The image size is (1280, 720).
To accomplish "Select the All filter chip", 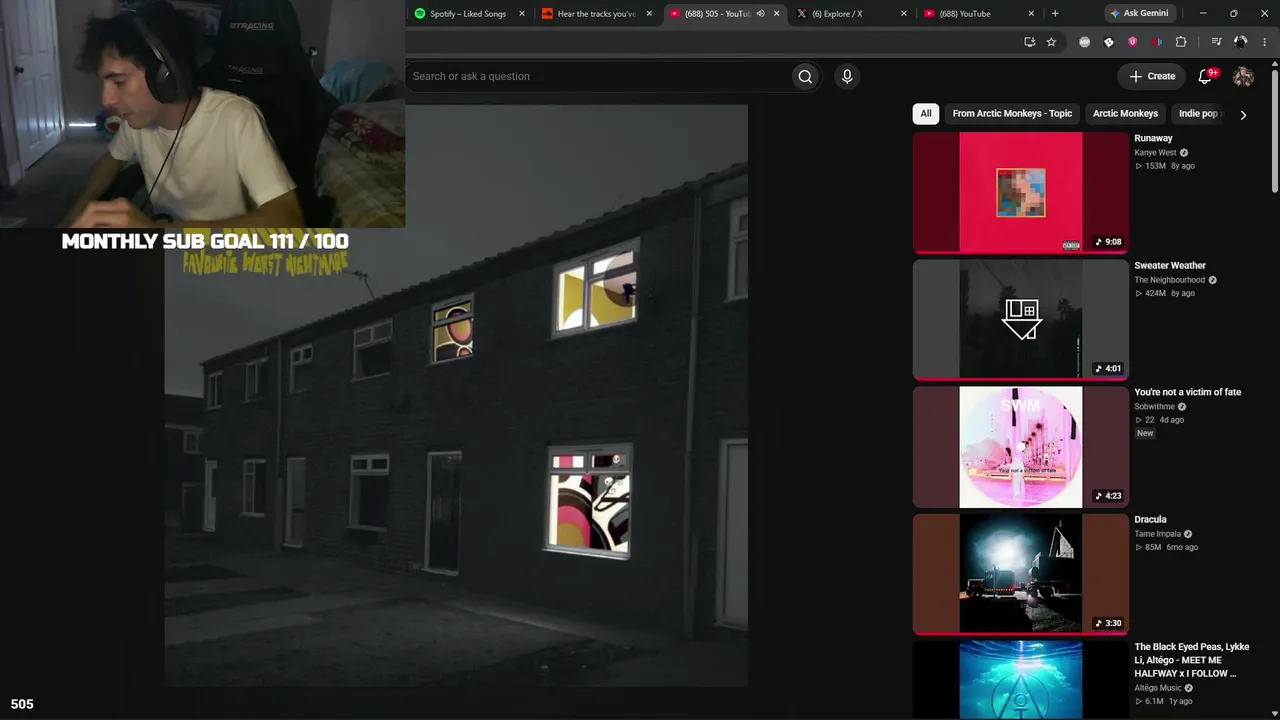I will coord(926,114).
